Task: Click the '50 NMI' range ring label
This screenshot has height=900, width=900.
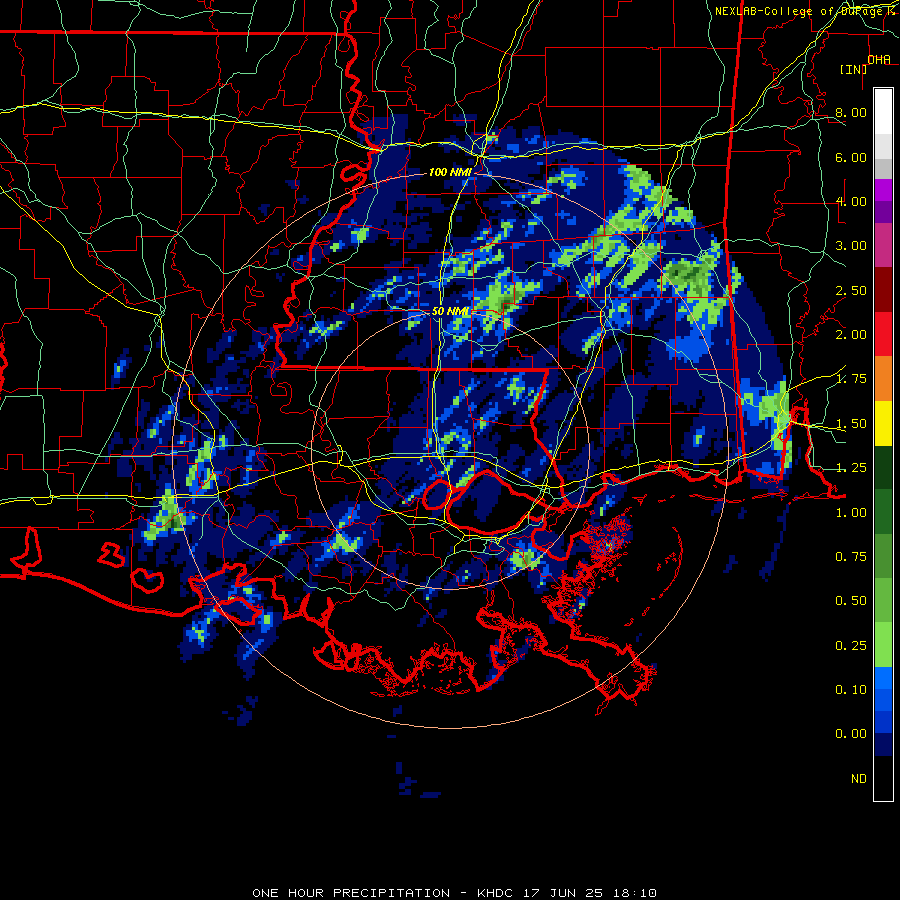Action: (450, 311)
